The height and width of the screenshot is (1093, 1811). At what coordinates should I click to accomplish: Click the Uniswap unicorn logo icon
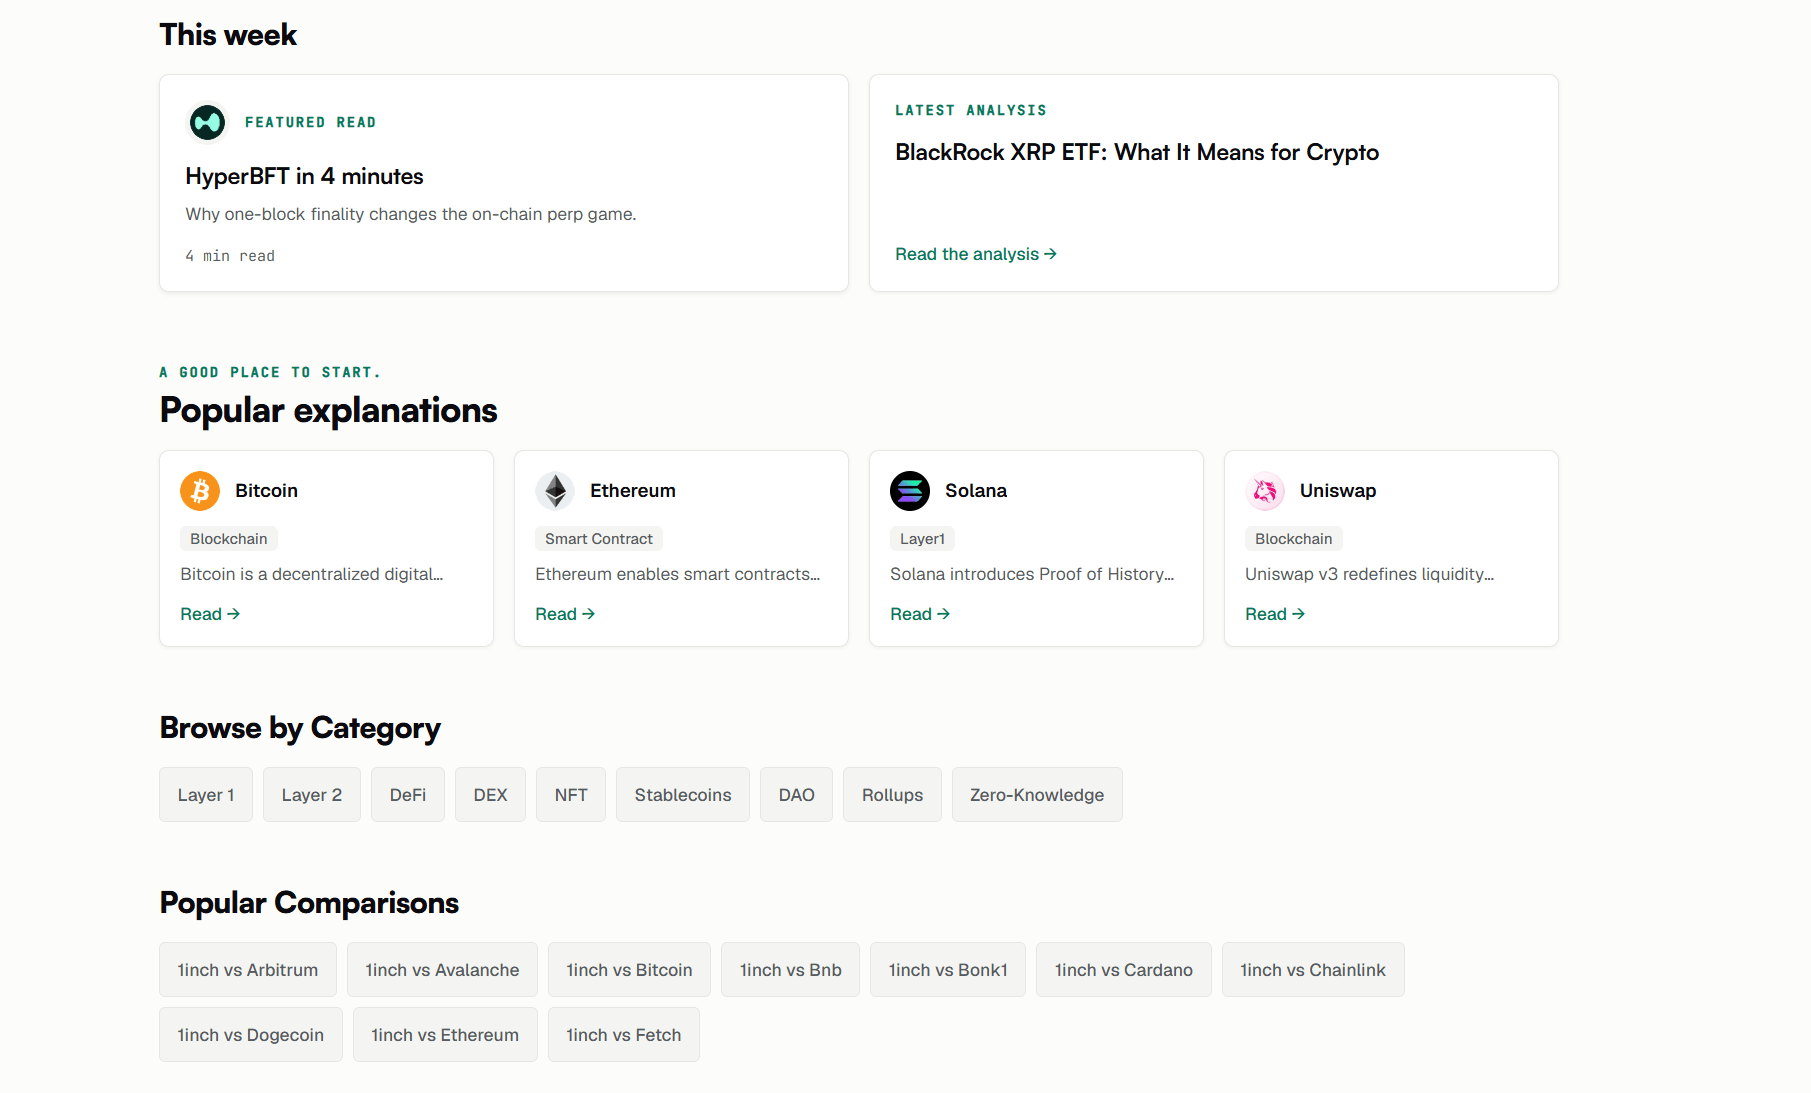click(x=1265, y=491)
